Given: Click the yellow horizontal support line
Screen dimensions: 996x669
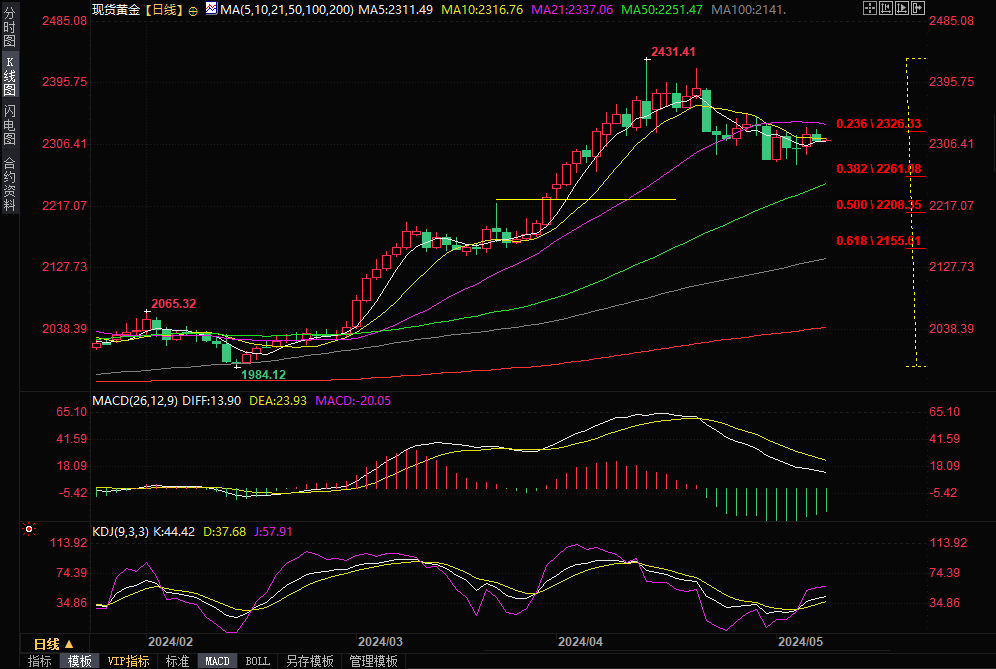Looking at the screenshot, I should point(586,199).
